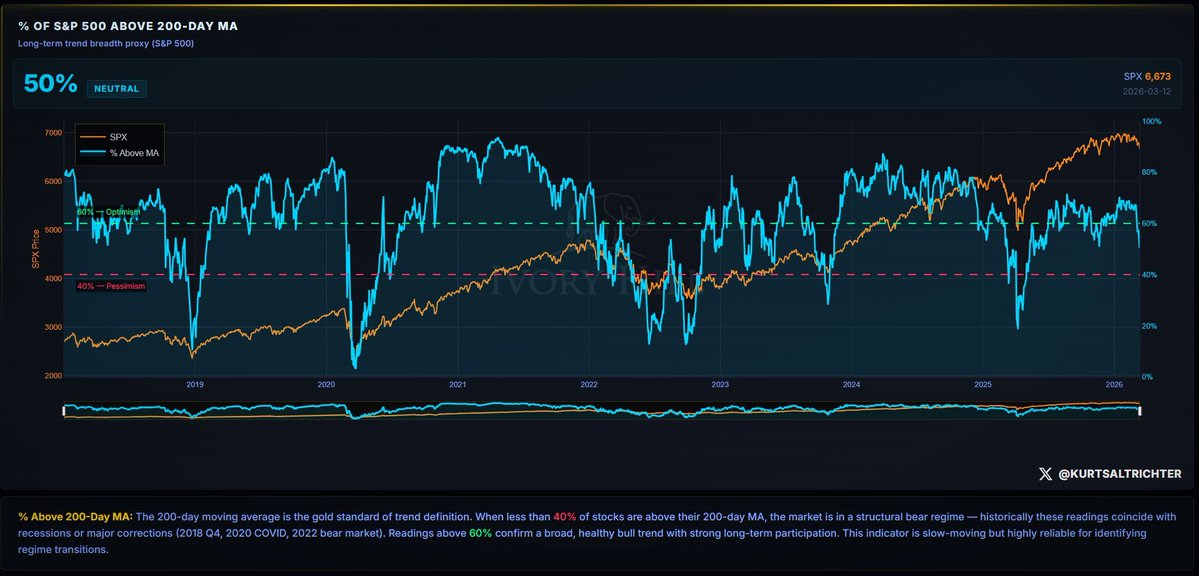The width and height of the screenshot is (1199, 576).
Task: Click the chart title % OF S&P 500 ABOVE 200-DAY MA
Action: pyautogui.click(x=128, y=27)
